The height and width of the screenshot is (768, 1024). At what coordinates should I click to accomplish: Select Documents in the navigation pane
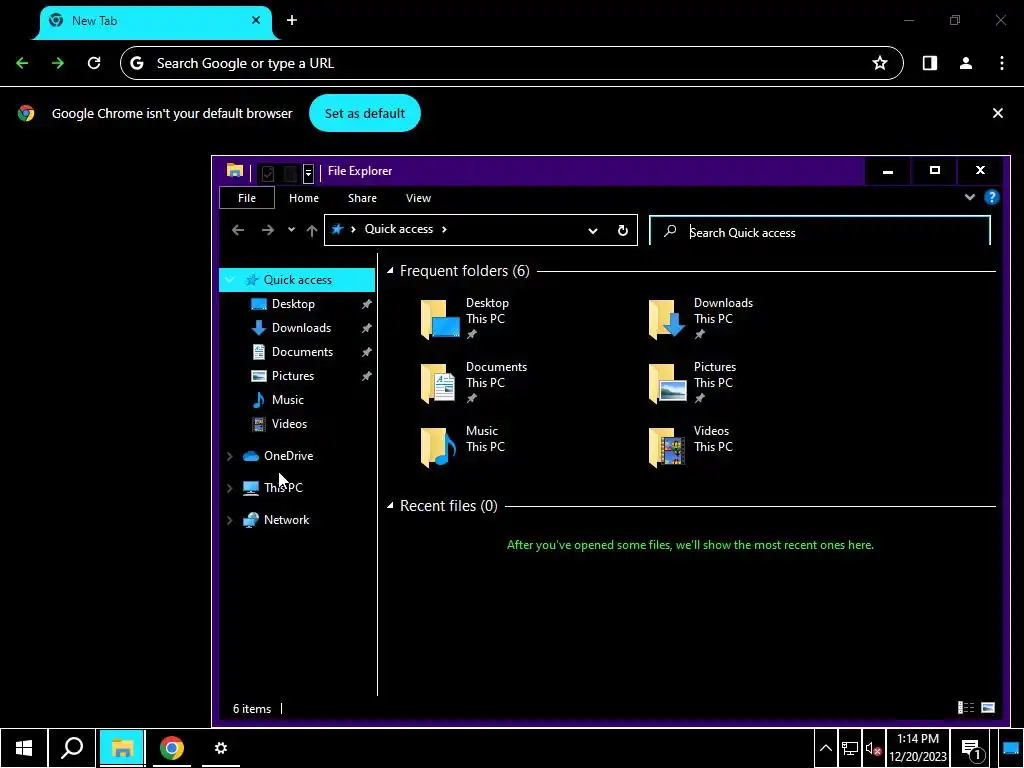302,352
